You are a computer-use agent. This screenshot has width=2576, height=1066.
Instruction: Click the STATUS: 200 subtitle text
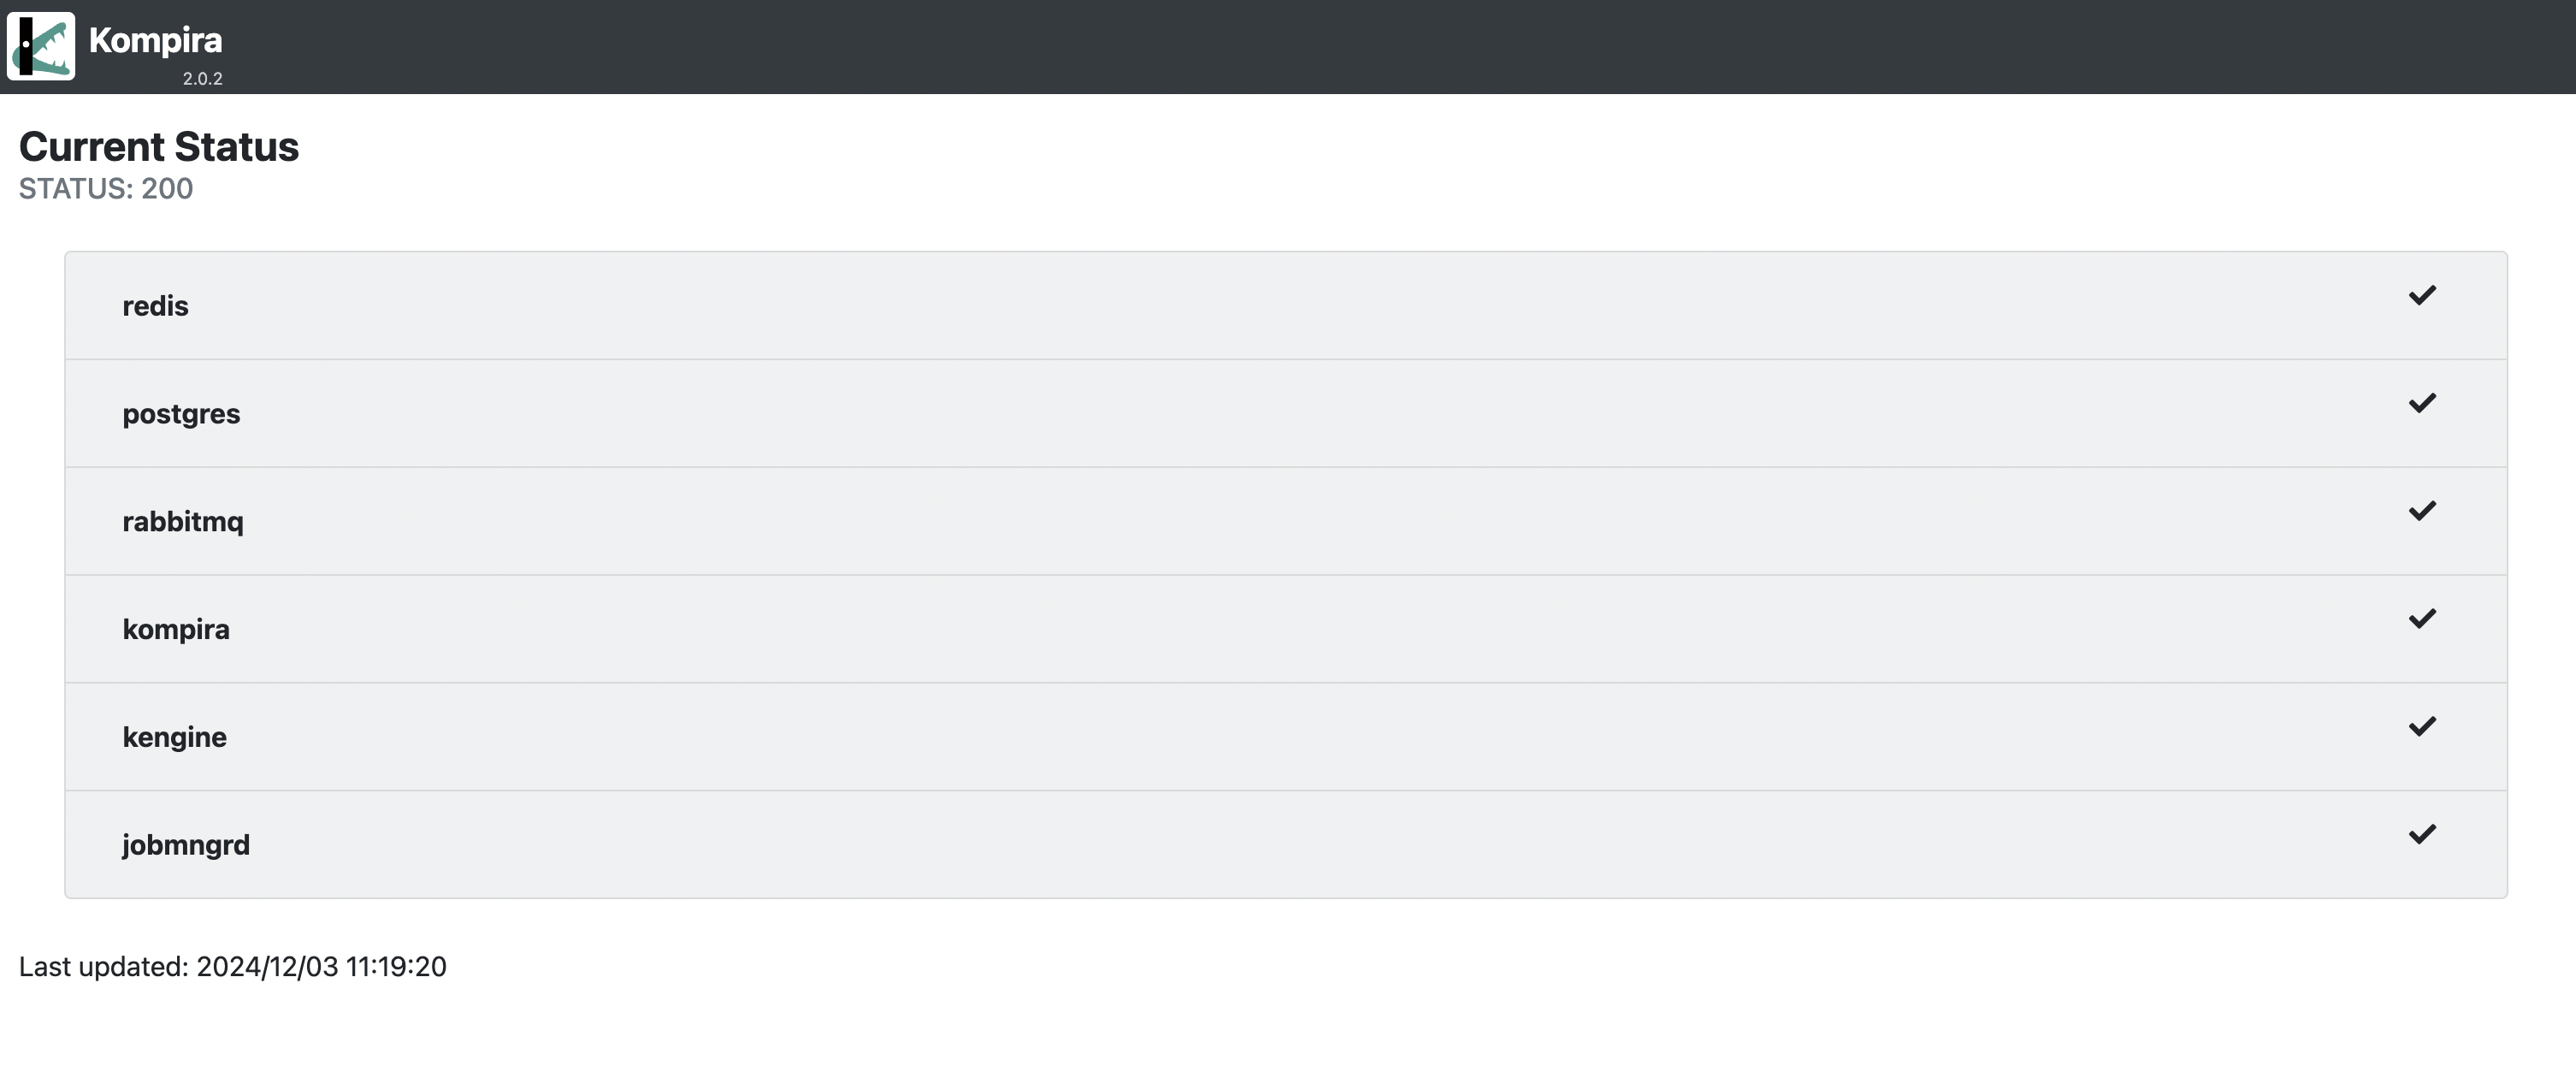point(106,189)
